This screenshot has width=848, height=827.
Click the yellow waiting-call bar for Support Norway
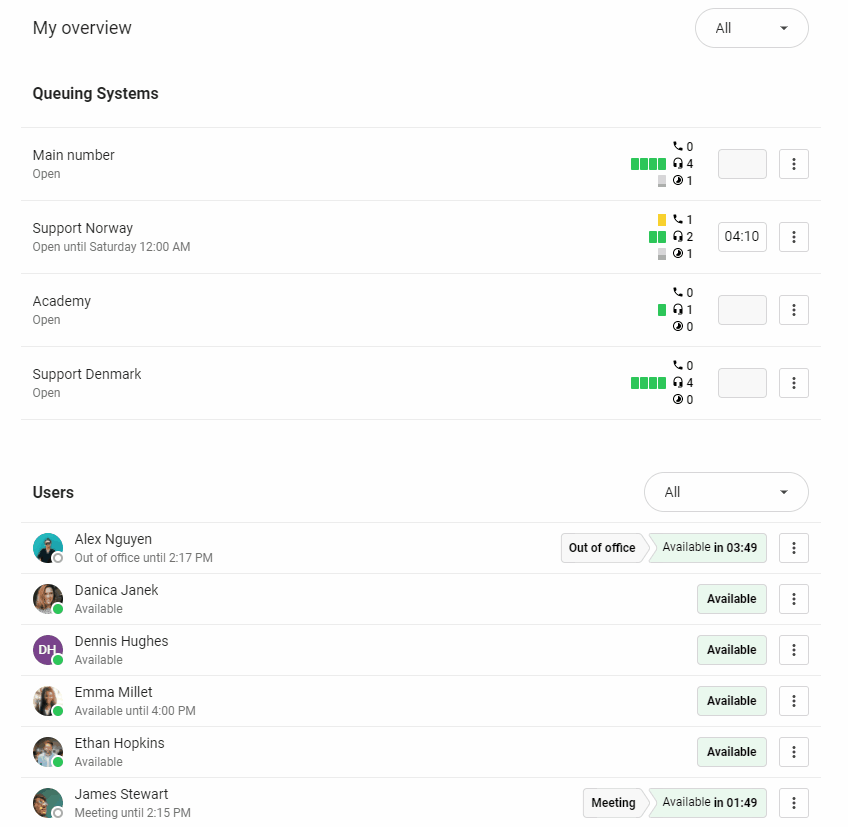tap(662, 220)
